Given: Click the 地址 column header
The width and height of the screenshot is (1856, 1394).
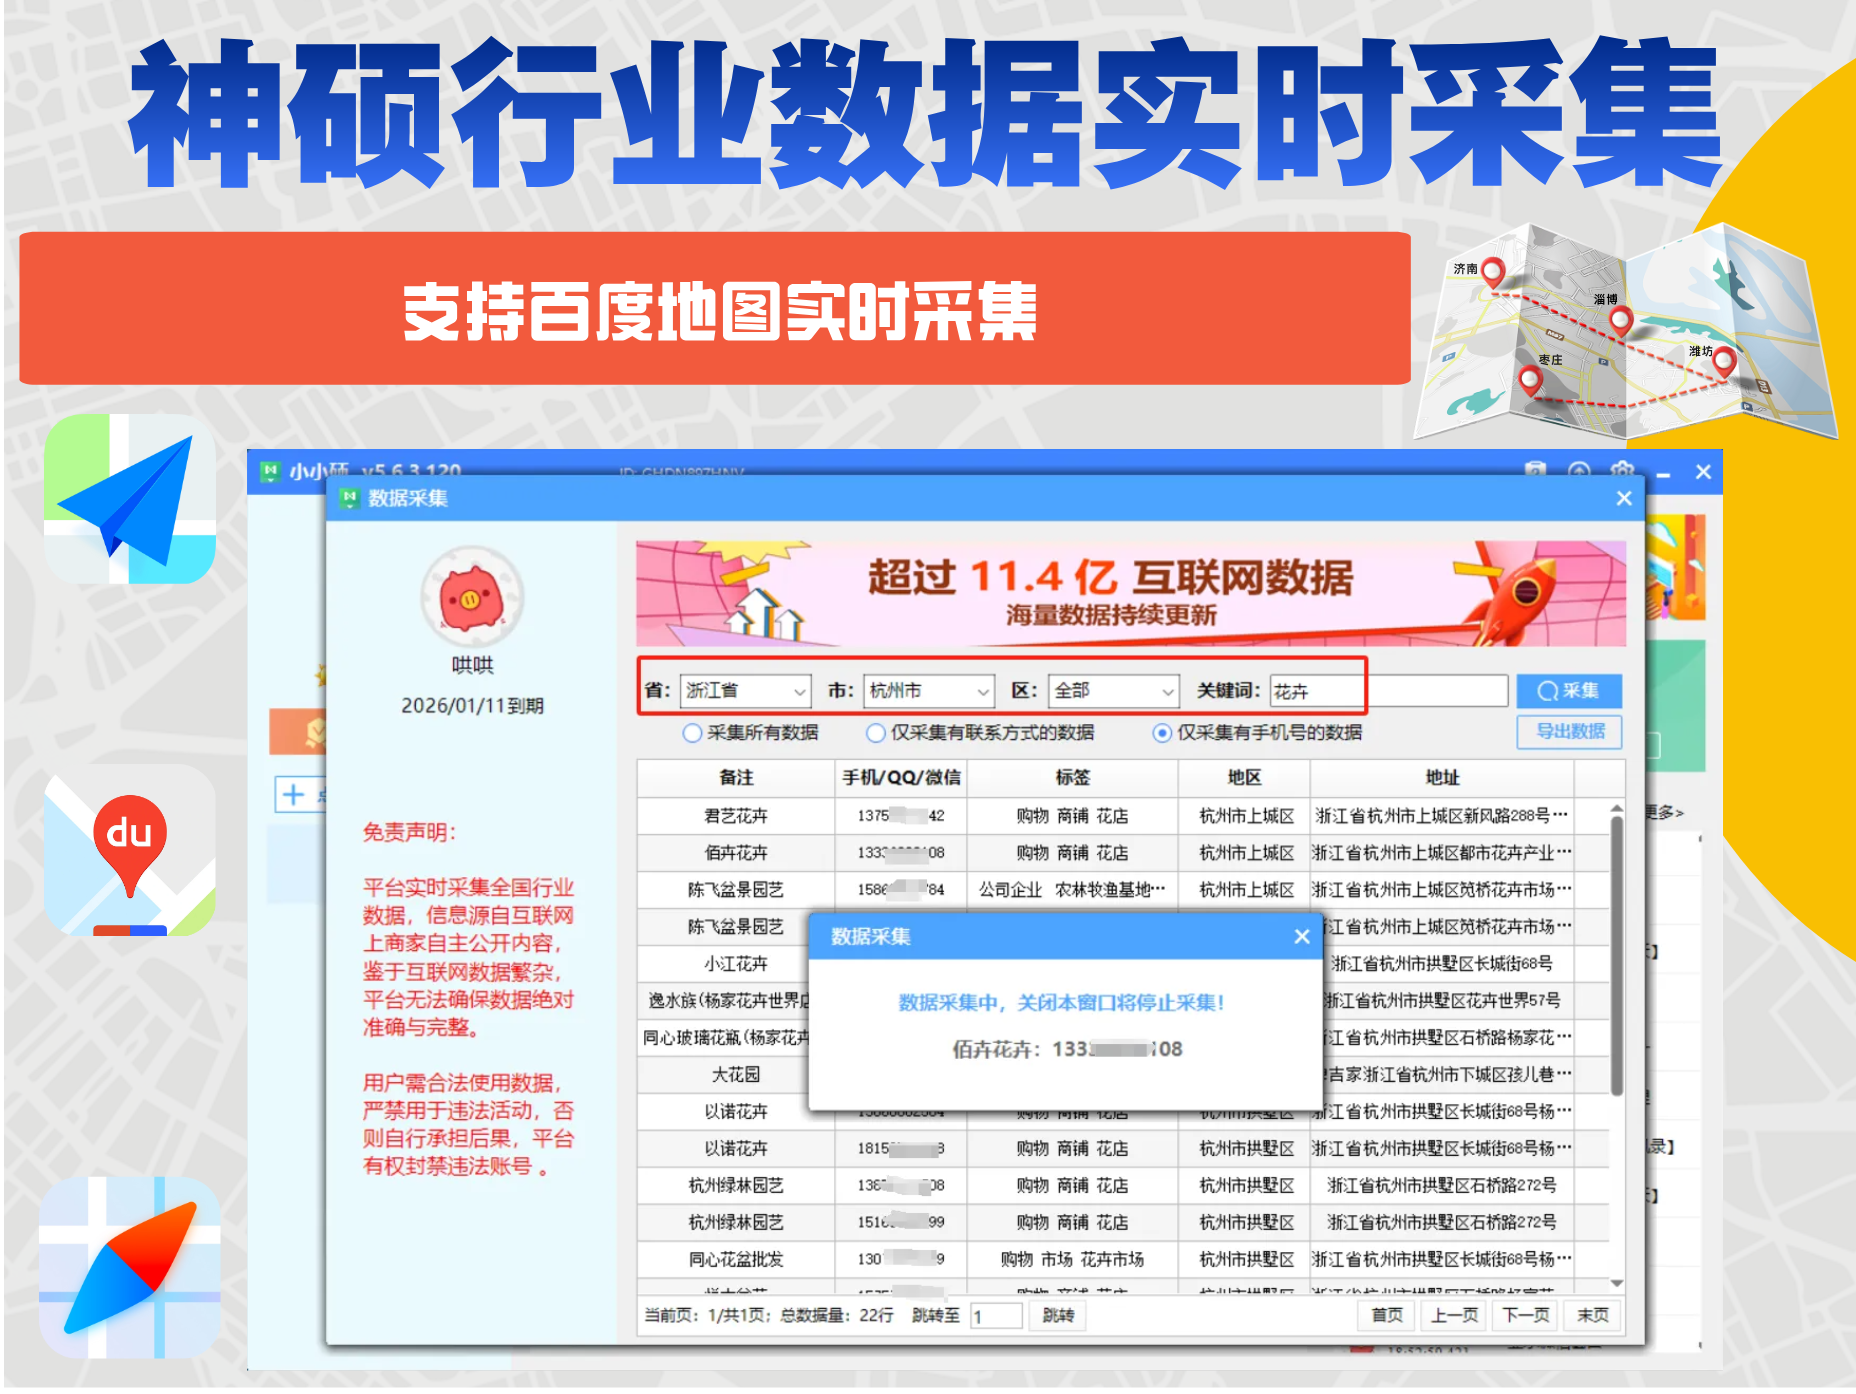Looking at the screenshot, I should click(1442, 778).
